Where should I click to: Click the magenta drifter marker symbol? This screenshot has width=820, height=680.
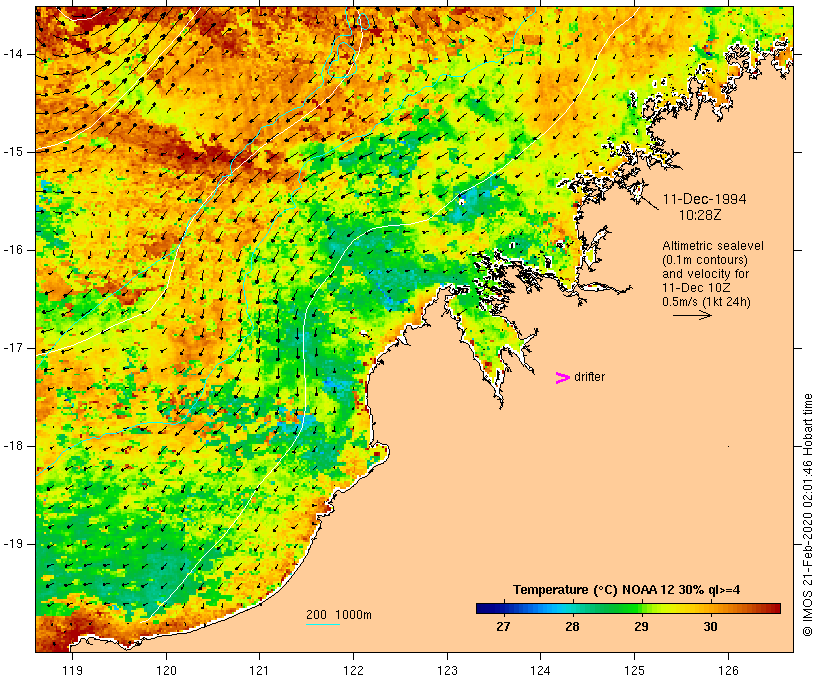point(562,378)
